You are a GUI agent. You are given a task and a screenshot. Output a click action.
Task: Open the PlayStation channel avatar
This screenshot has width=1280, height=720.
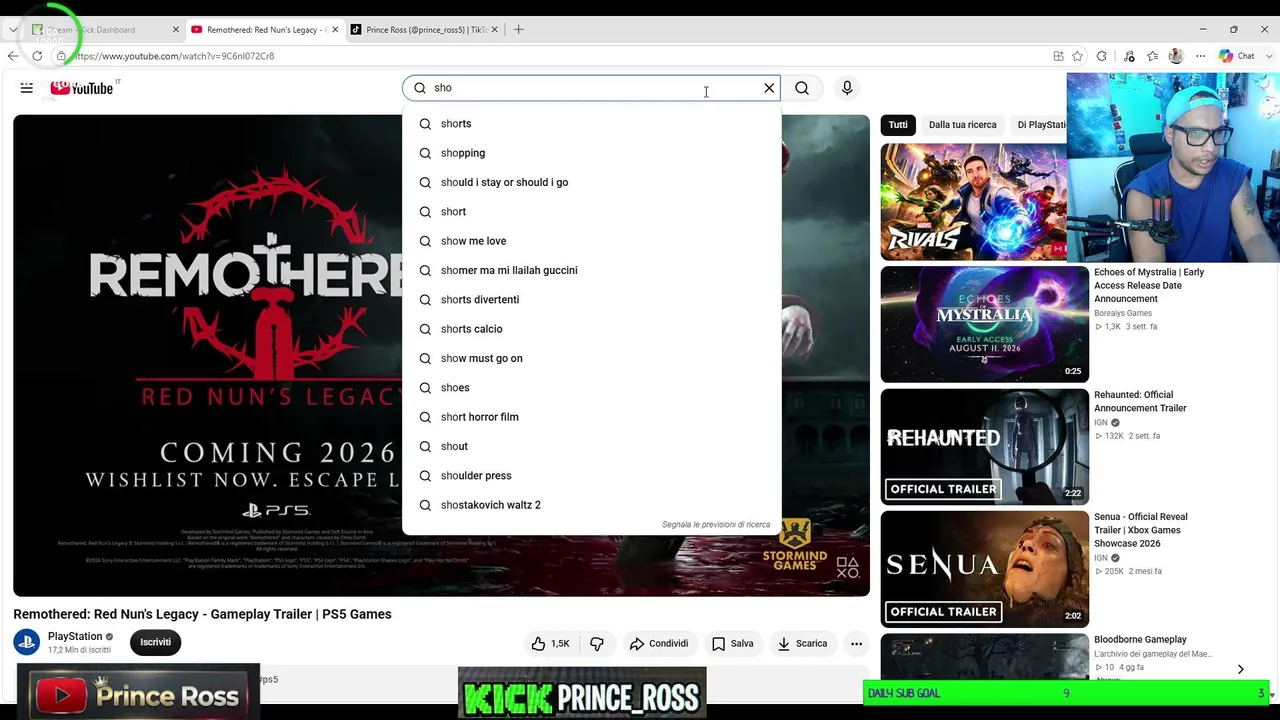[27, 642]
